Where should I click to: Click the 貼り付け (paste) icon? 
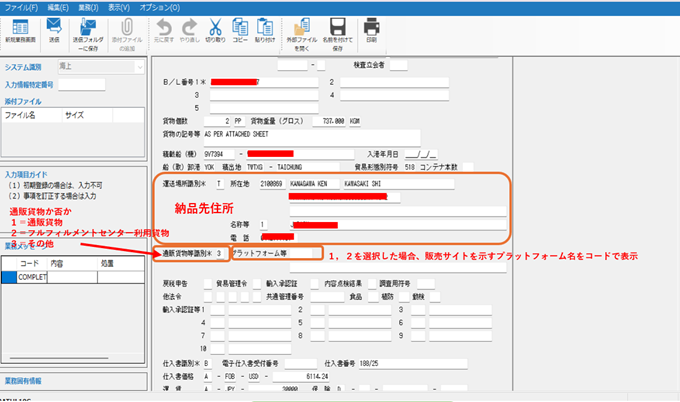265,28
